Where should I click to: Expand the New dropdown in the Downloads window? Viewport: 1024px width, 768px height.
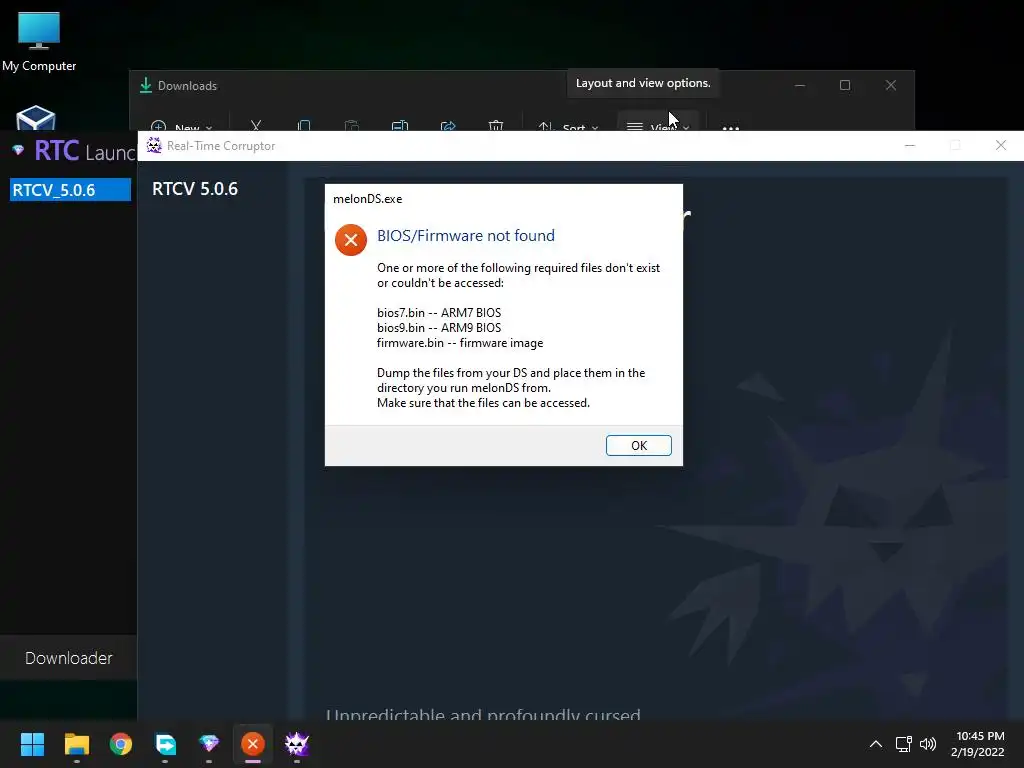[181, 126]
